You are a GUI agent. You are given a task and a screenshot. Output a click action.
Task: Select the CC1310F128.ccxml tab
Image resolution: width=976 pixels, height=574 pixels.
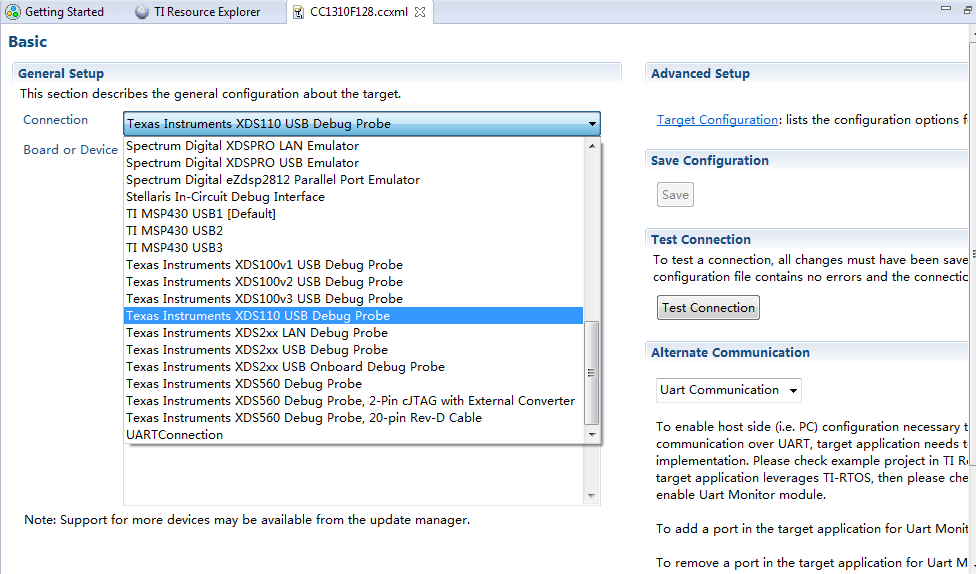point(359,12)
